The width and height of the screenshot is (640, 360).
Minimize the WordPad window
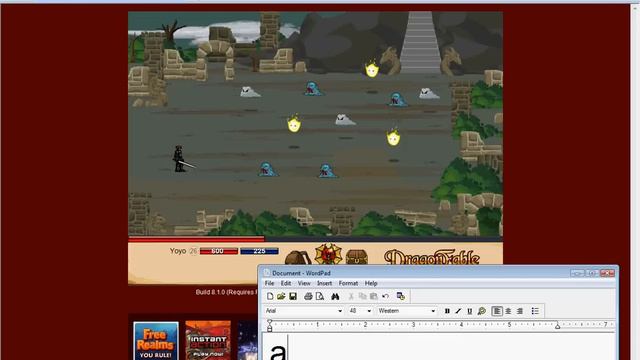pos(577,273)
